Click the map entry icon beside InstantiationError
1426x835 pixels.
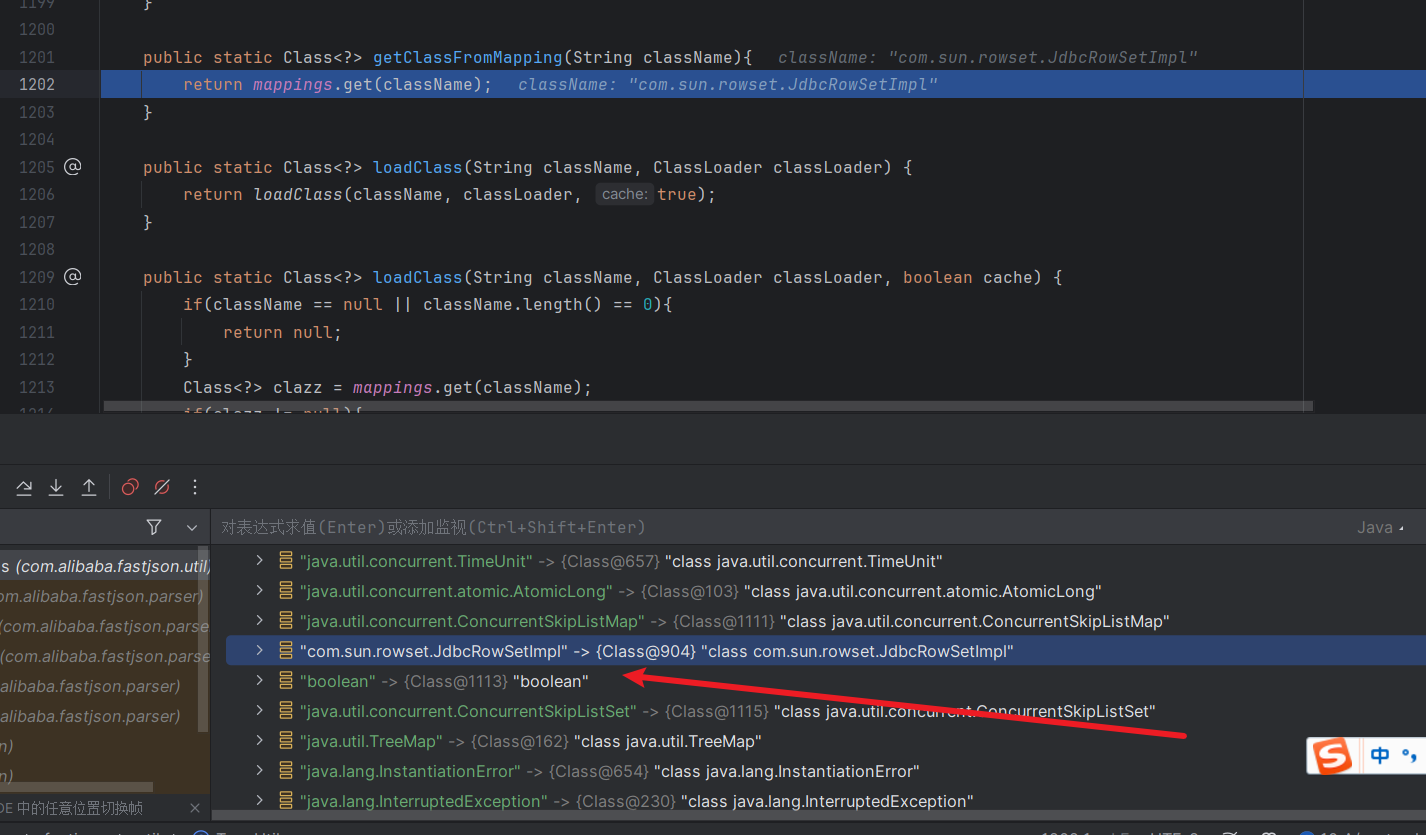[286, 771]
